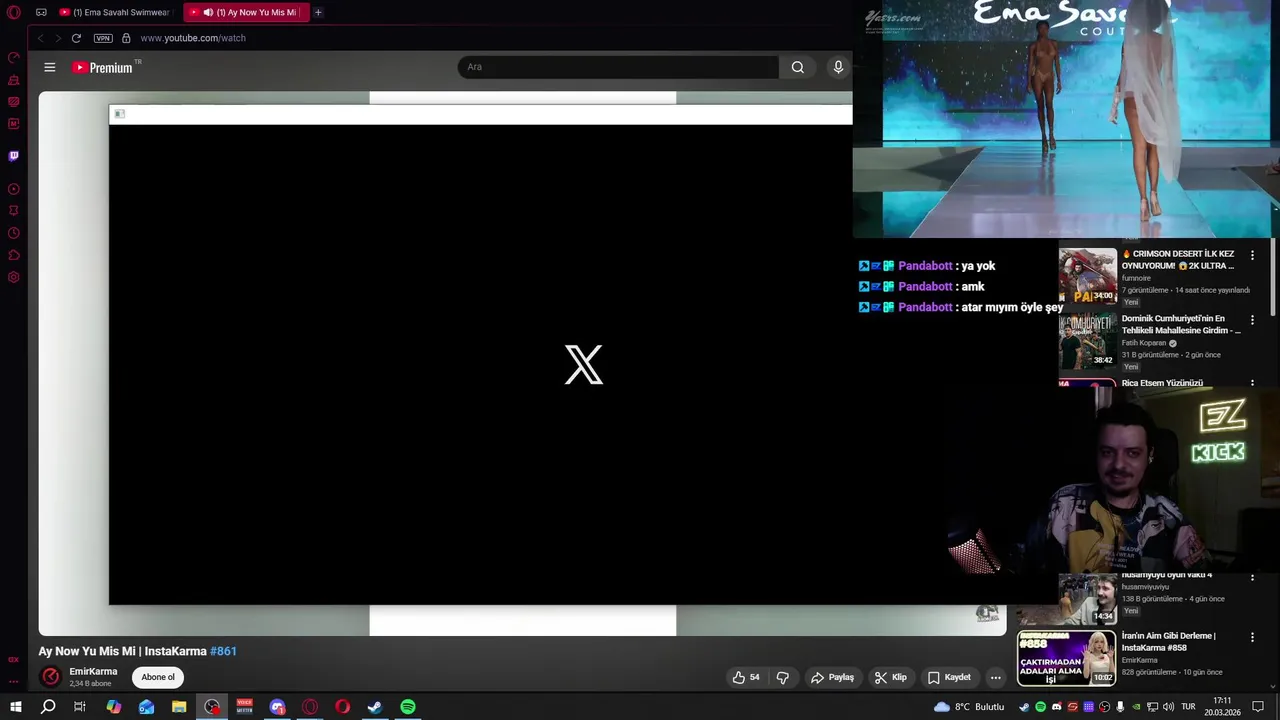Open GX Control speedometer icon in sidebar
This screenshot has width=1280, height=720.
[14, 58]
